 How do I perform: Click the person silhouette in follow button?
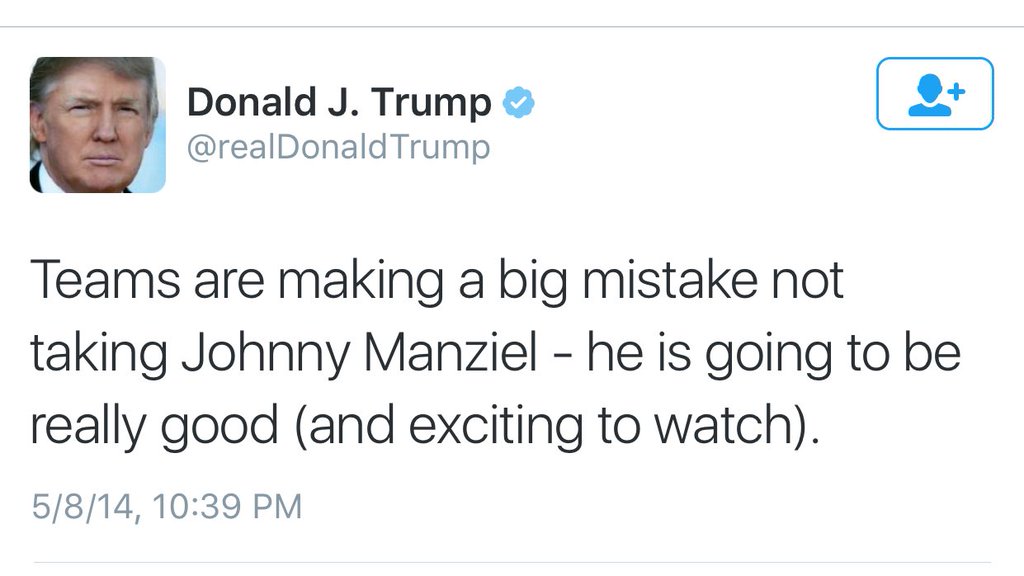pos(930,97)
